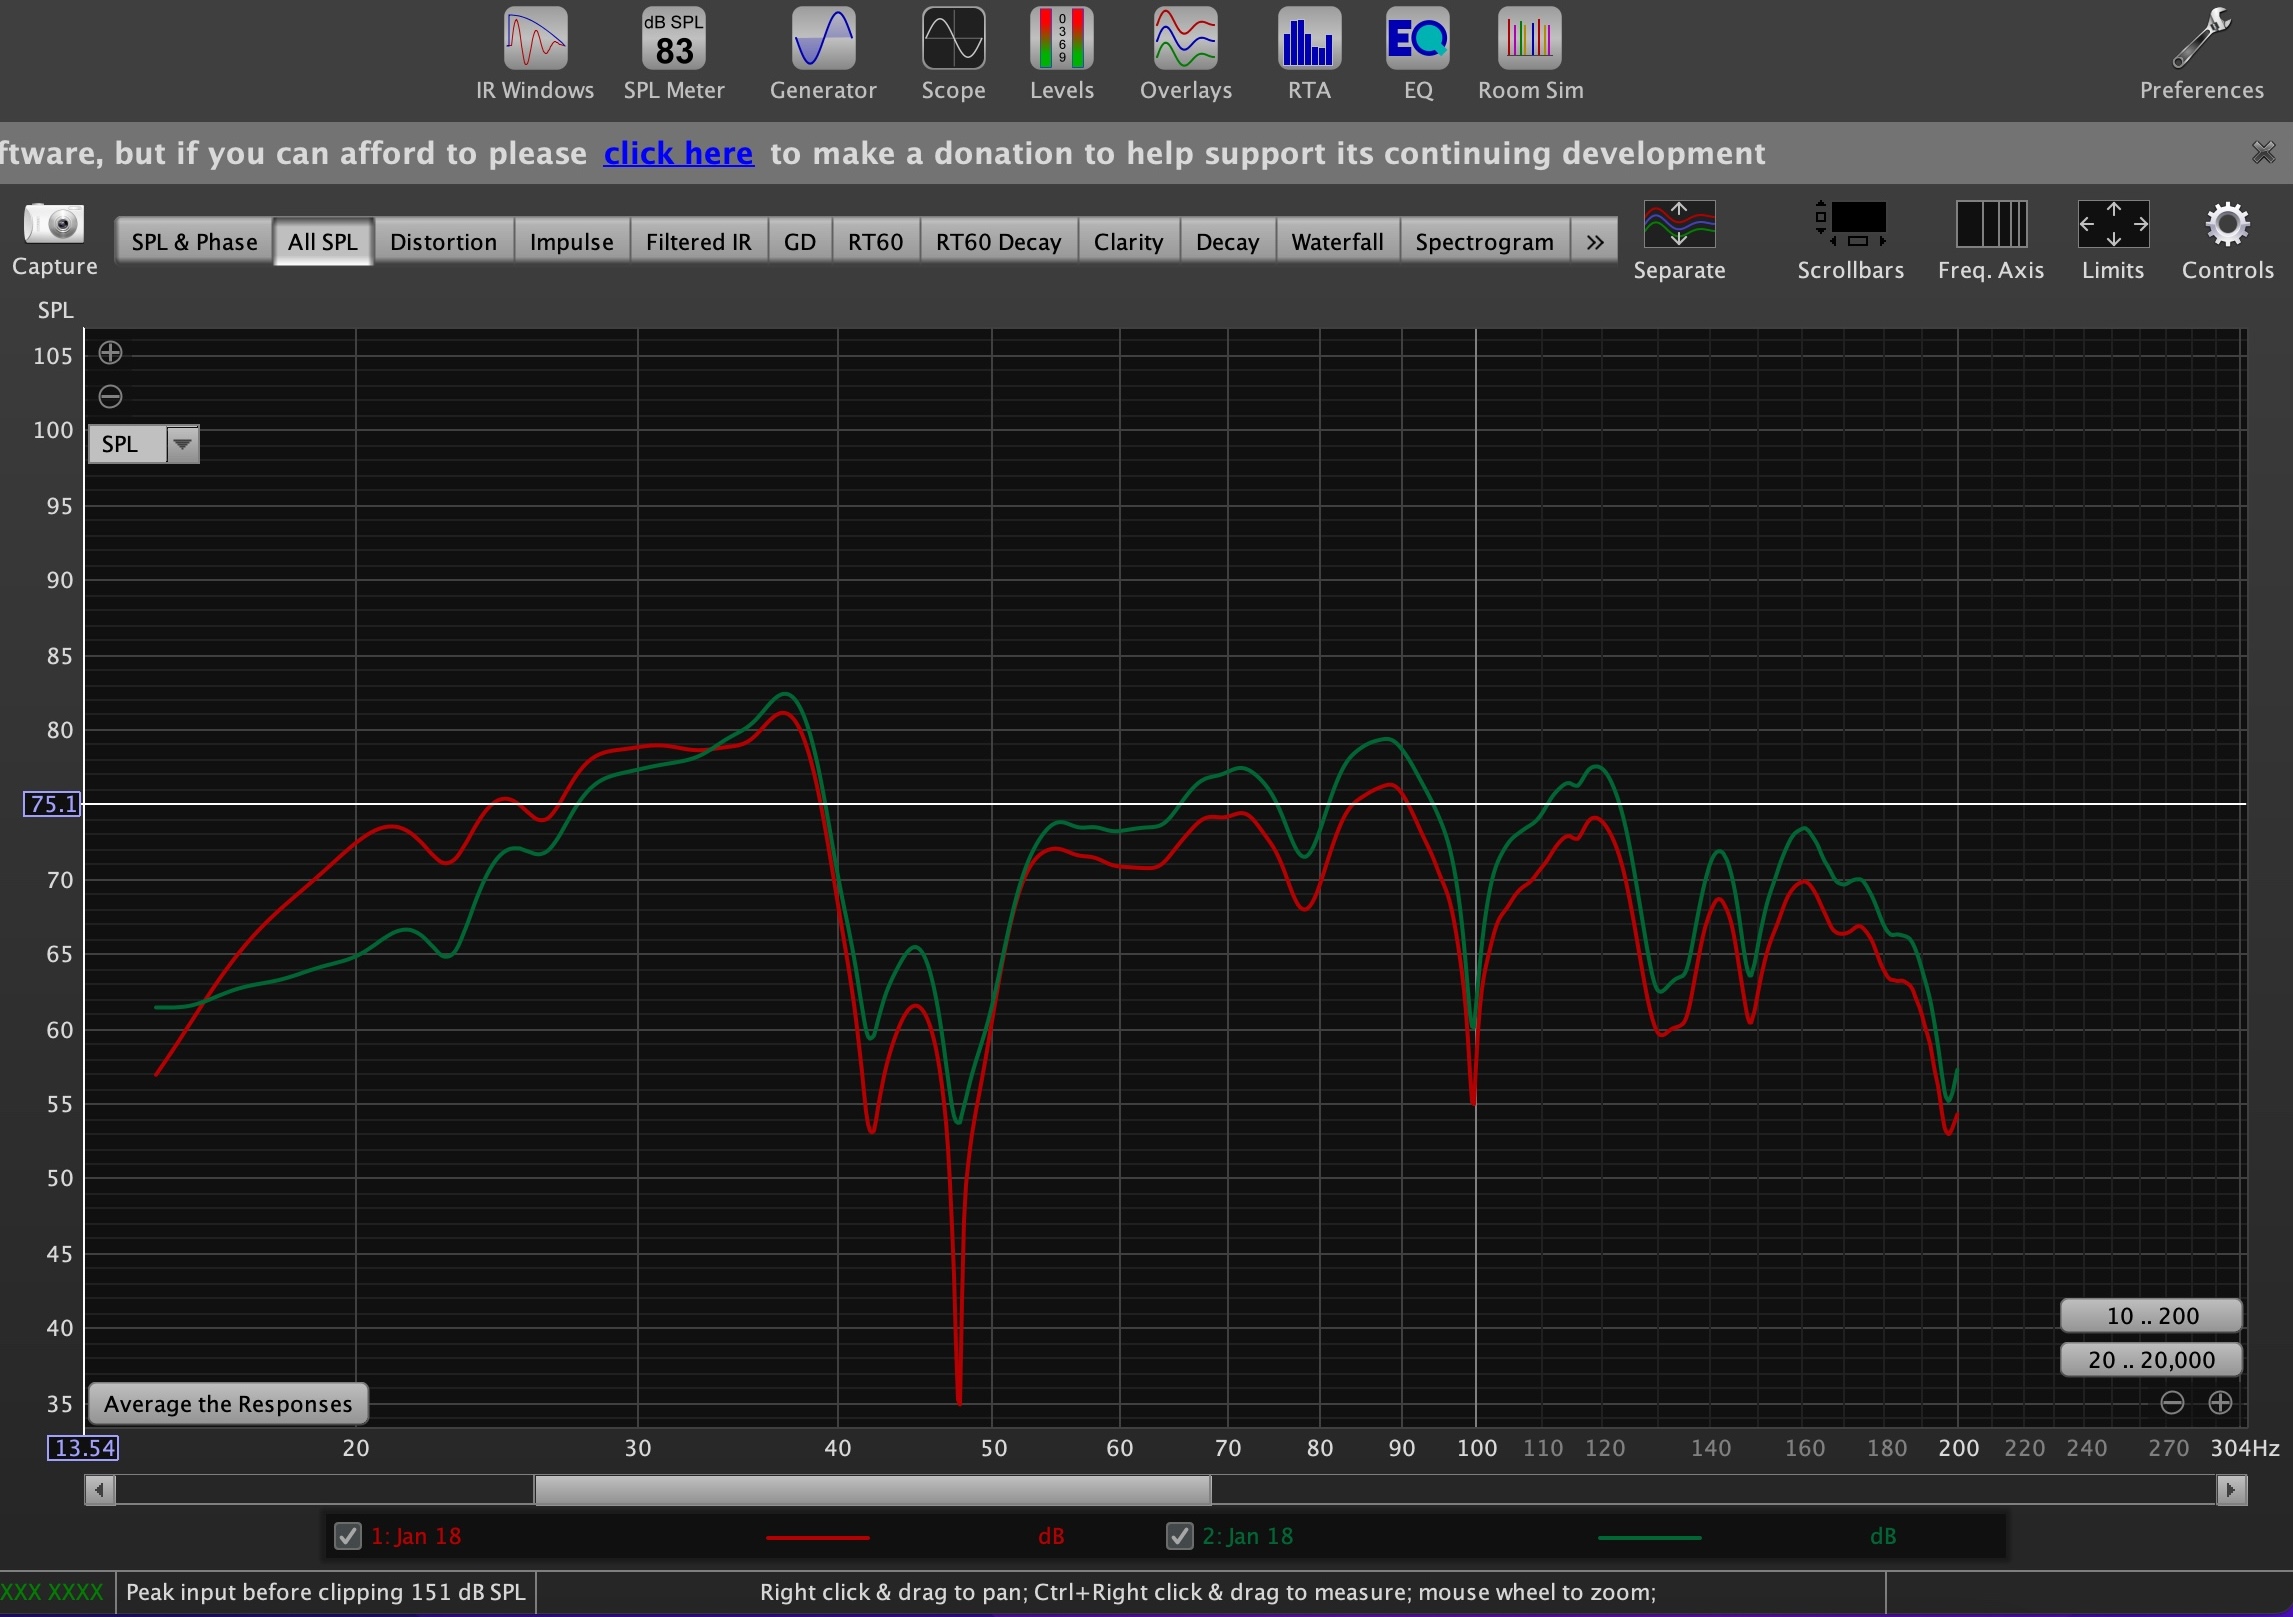
Task: Open the RTA analyzer
Action: [1308, 40]
